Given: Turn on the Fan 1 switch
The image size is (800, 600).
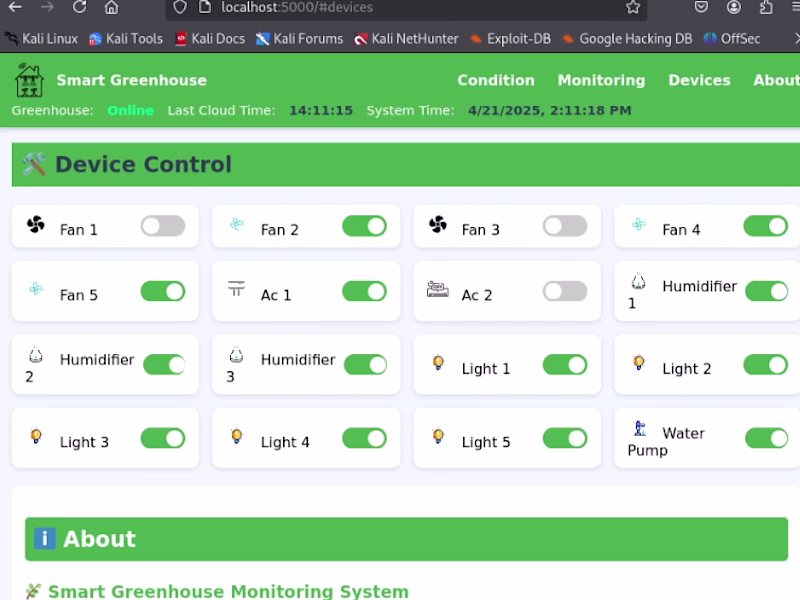Looking at the screenshot, I should (163, 226).
